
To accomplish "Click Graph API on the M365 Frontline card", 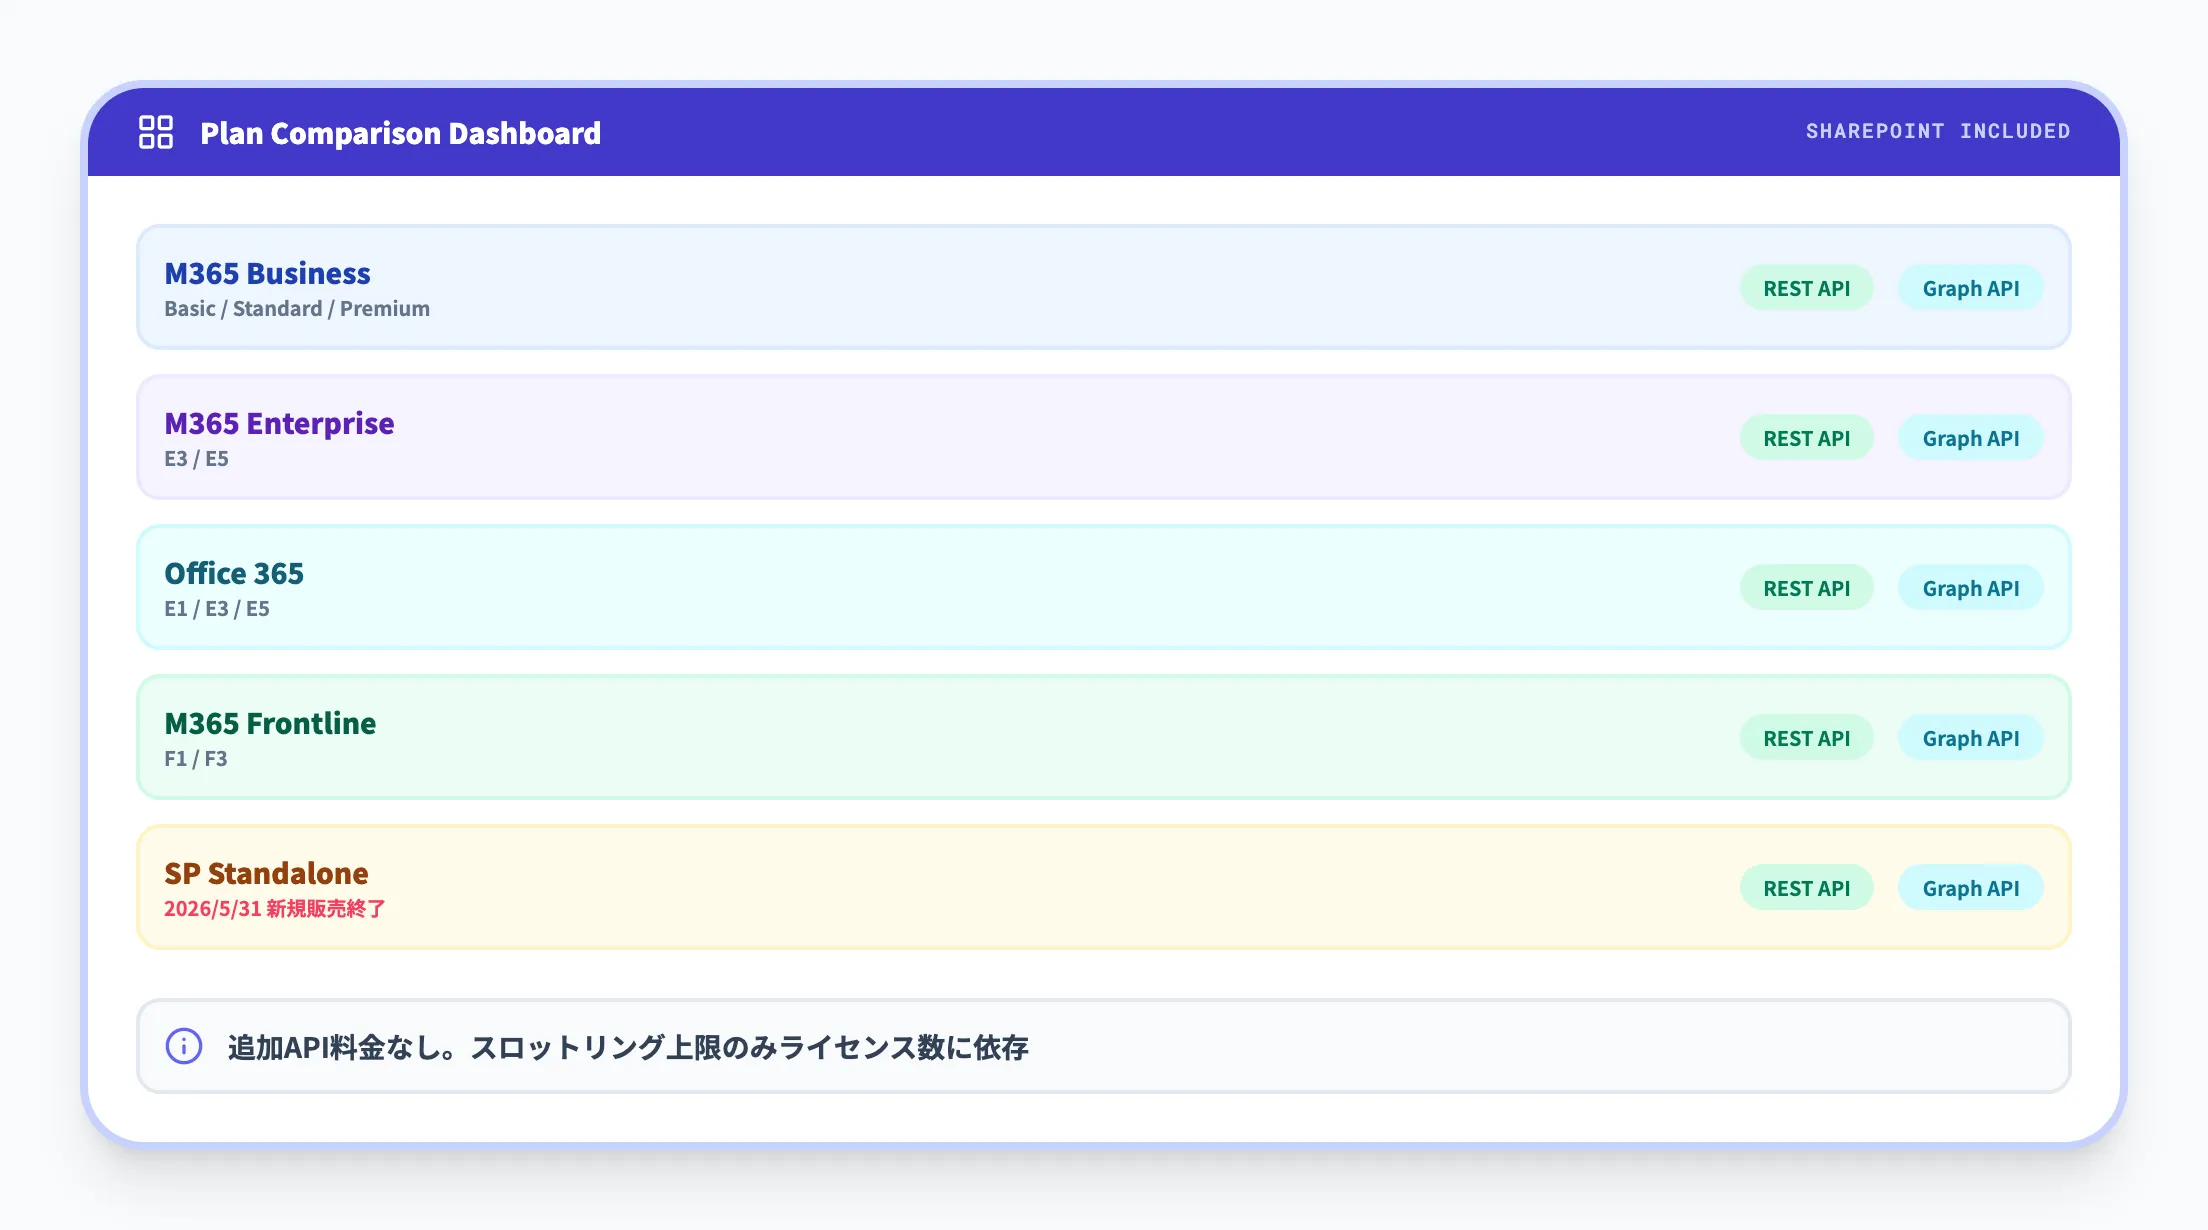I will coord(1970,737).
